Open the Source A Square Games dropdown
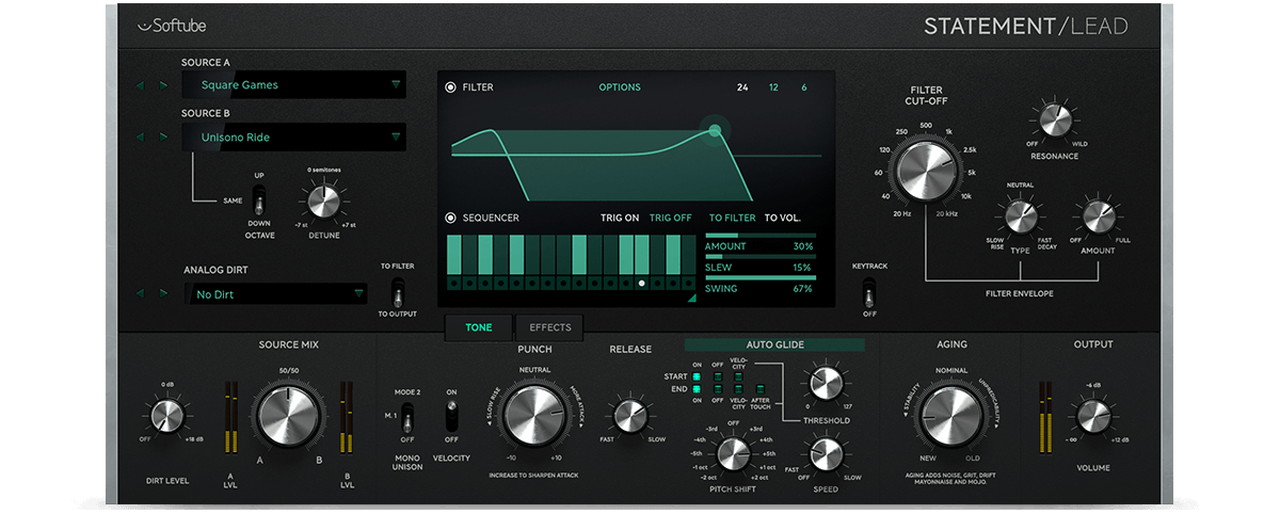1280x514 pixels. [294, 85]
